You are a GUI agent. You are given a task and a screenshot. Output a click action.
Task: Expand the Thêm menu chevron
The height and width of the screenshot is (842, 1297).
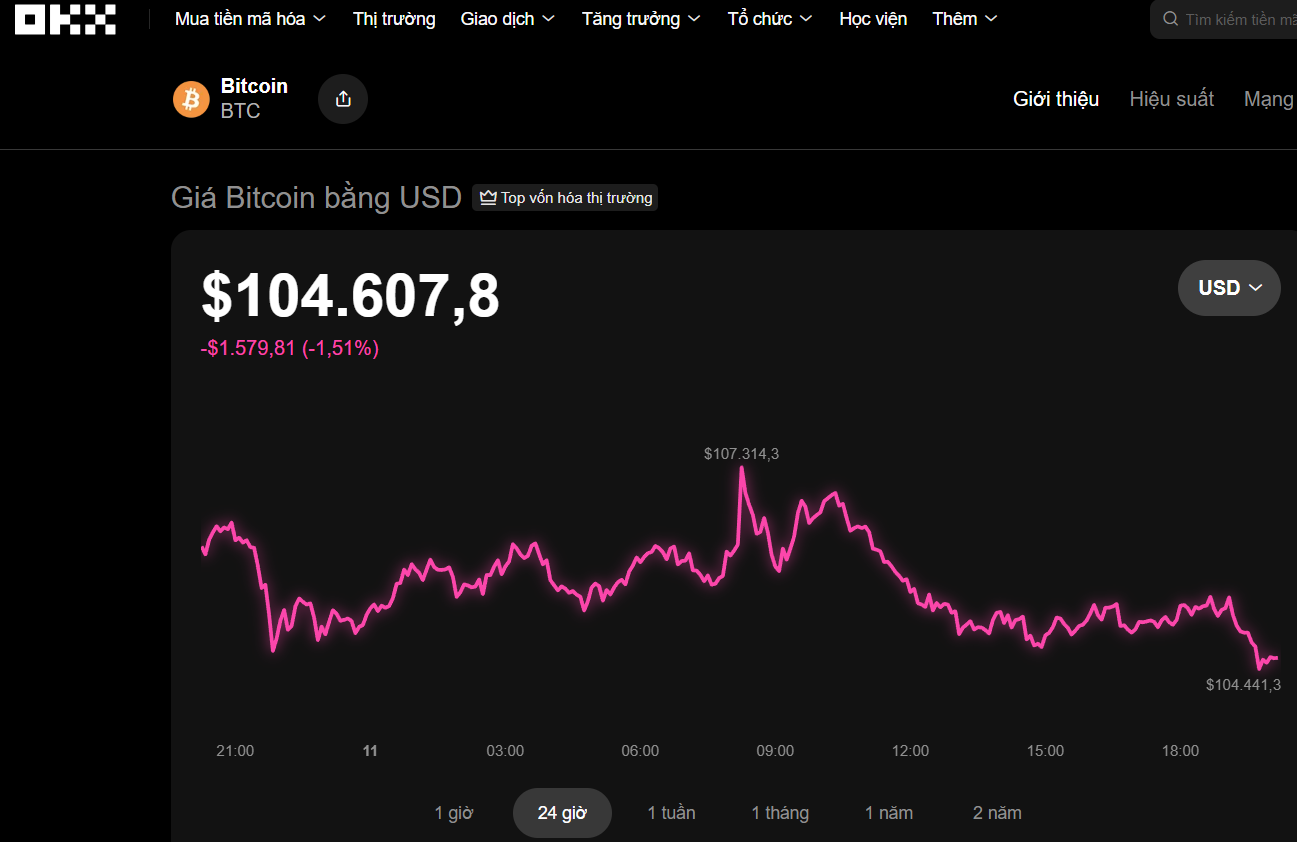(x=990, y=18)
